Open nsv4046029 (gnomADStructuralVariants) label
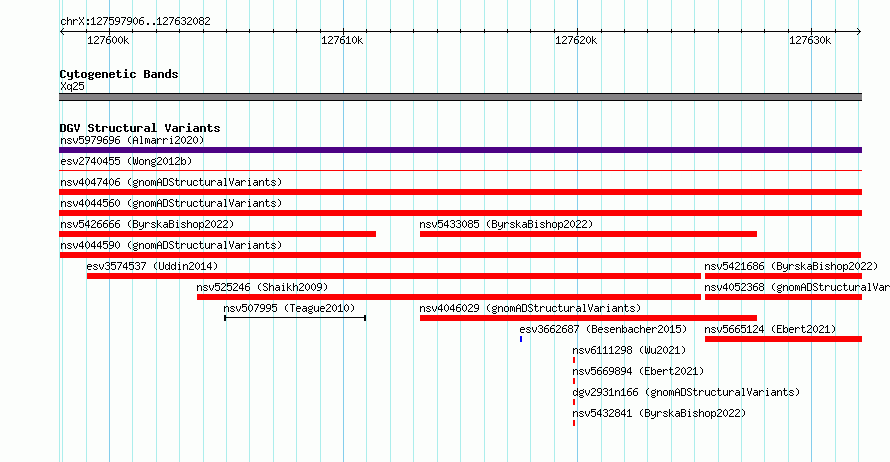Image resolution: width=890 pixels, height=462 pixels. (x=530, y=308)
